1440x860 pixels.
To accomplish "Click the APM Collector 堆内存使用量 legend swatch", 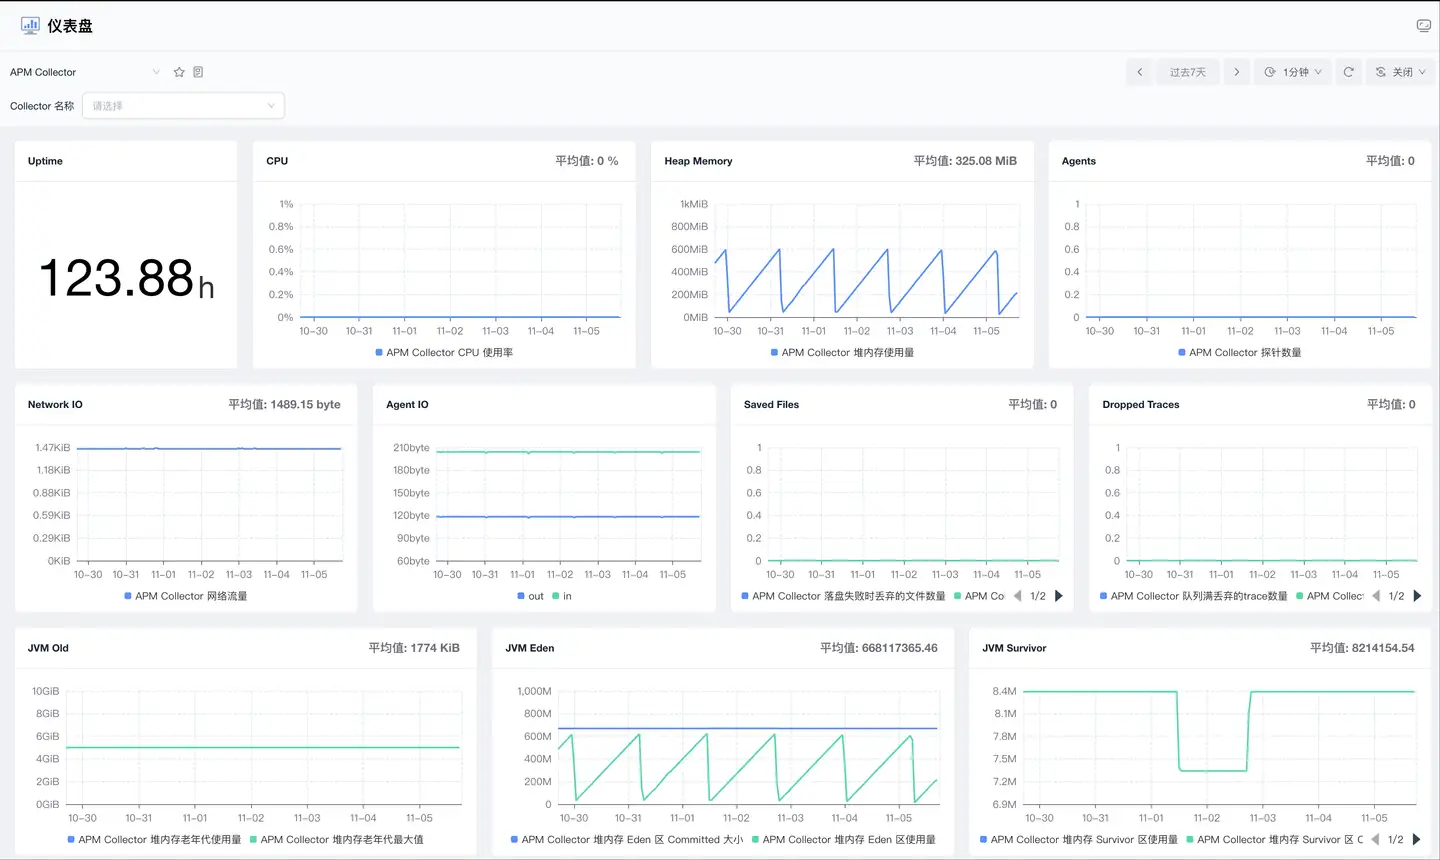I will click(x=775, y=353).
